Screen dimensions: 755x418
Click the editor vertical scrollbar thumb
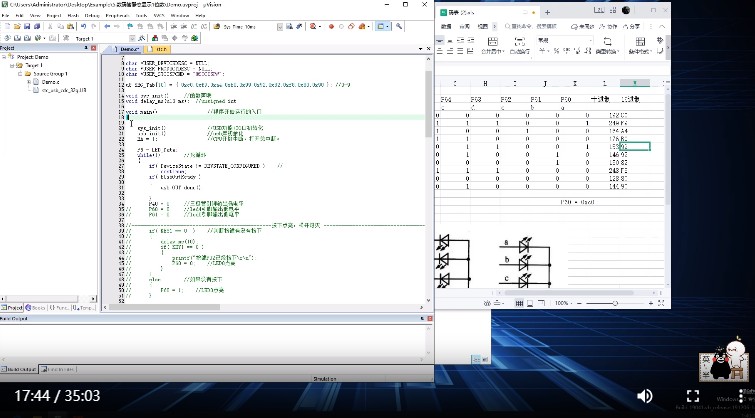428,104
